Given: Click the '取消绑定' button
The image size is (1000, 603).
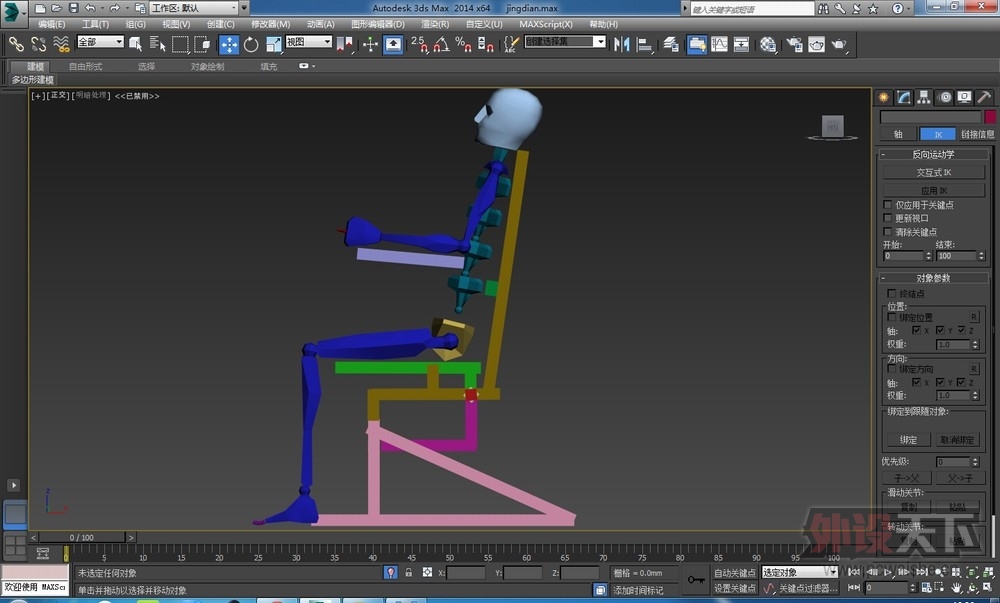Looking at the screenshot, I should [957, 440].
